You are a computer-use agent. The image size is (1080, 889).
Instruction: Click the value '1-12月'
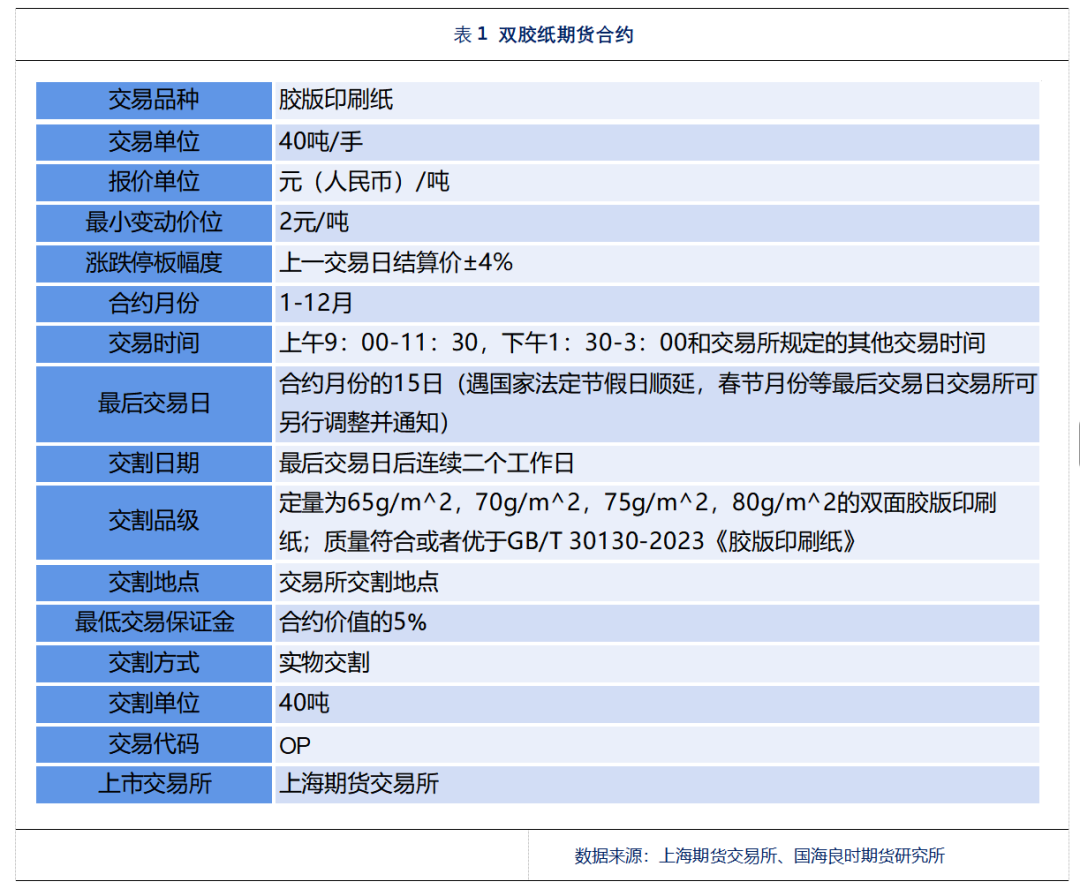[315, 303]
